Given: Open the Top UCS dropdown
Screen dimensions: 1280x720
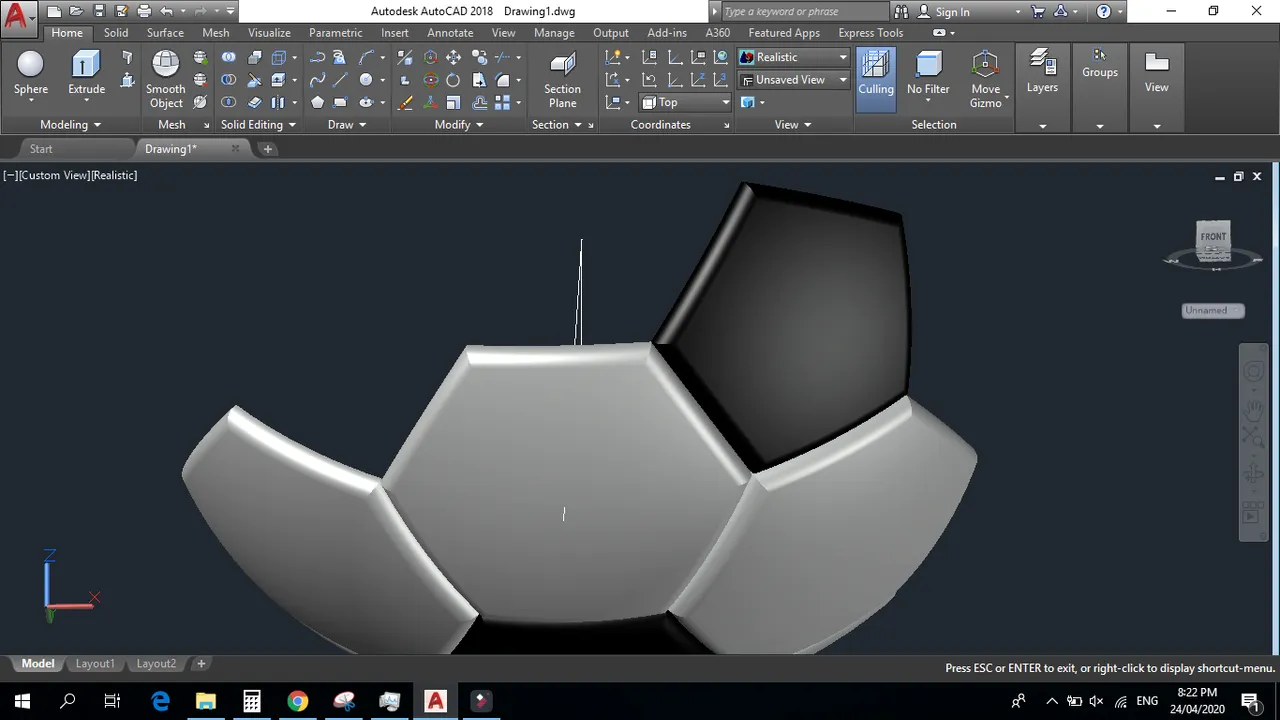Looking at the screenshot, I should click(686, 102).
